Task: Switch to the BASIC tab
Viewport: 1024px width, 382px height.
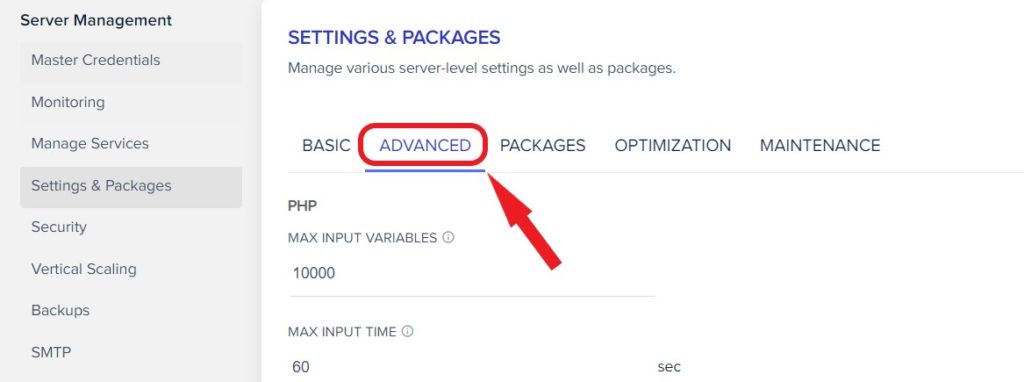Action: pyautogui.click(x=326, y=145)
